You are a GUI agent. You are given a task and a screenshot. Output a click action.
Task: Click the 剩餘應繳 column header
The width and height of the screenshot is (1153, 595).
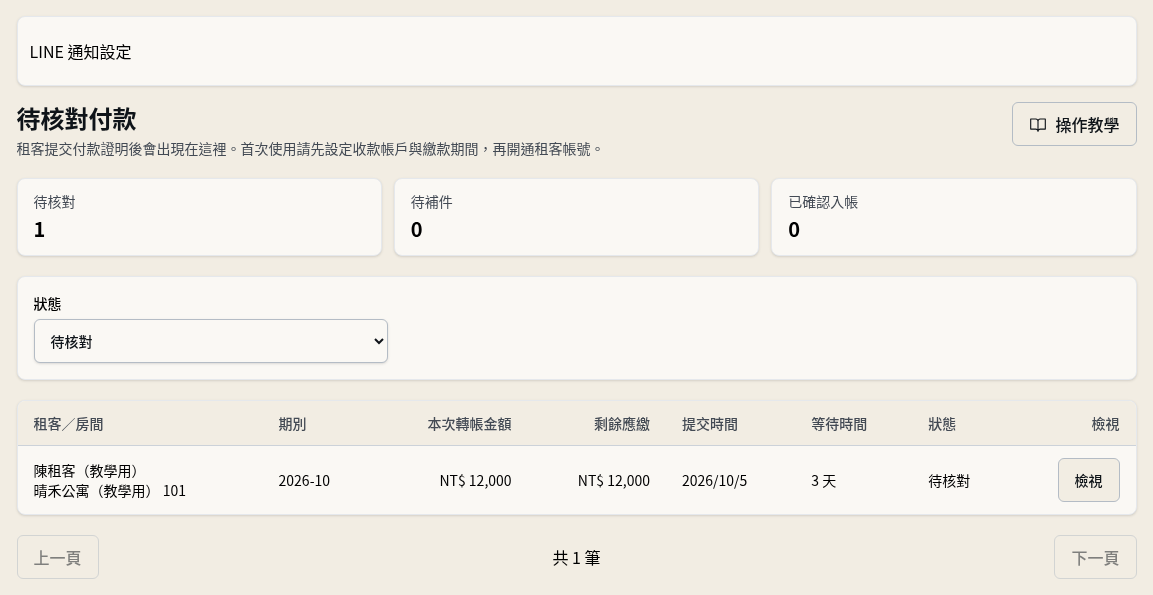(x=622, y=424)
